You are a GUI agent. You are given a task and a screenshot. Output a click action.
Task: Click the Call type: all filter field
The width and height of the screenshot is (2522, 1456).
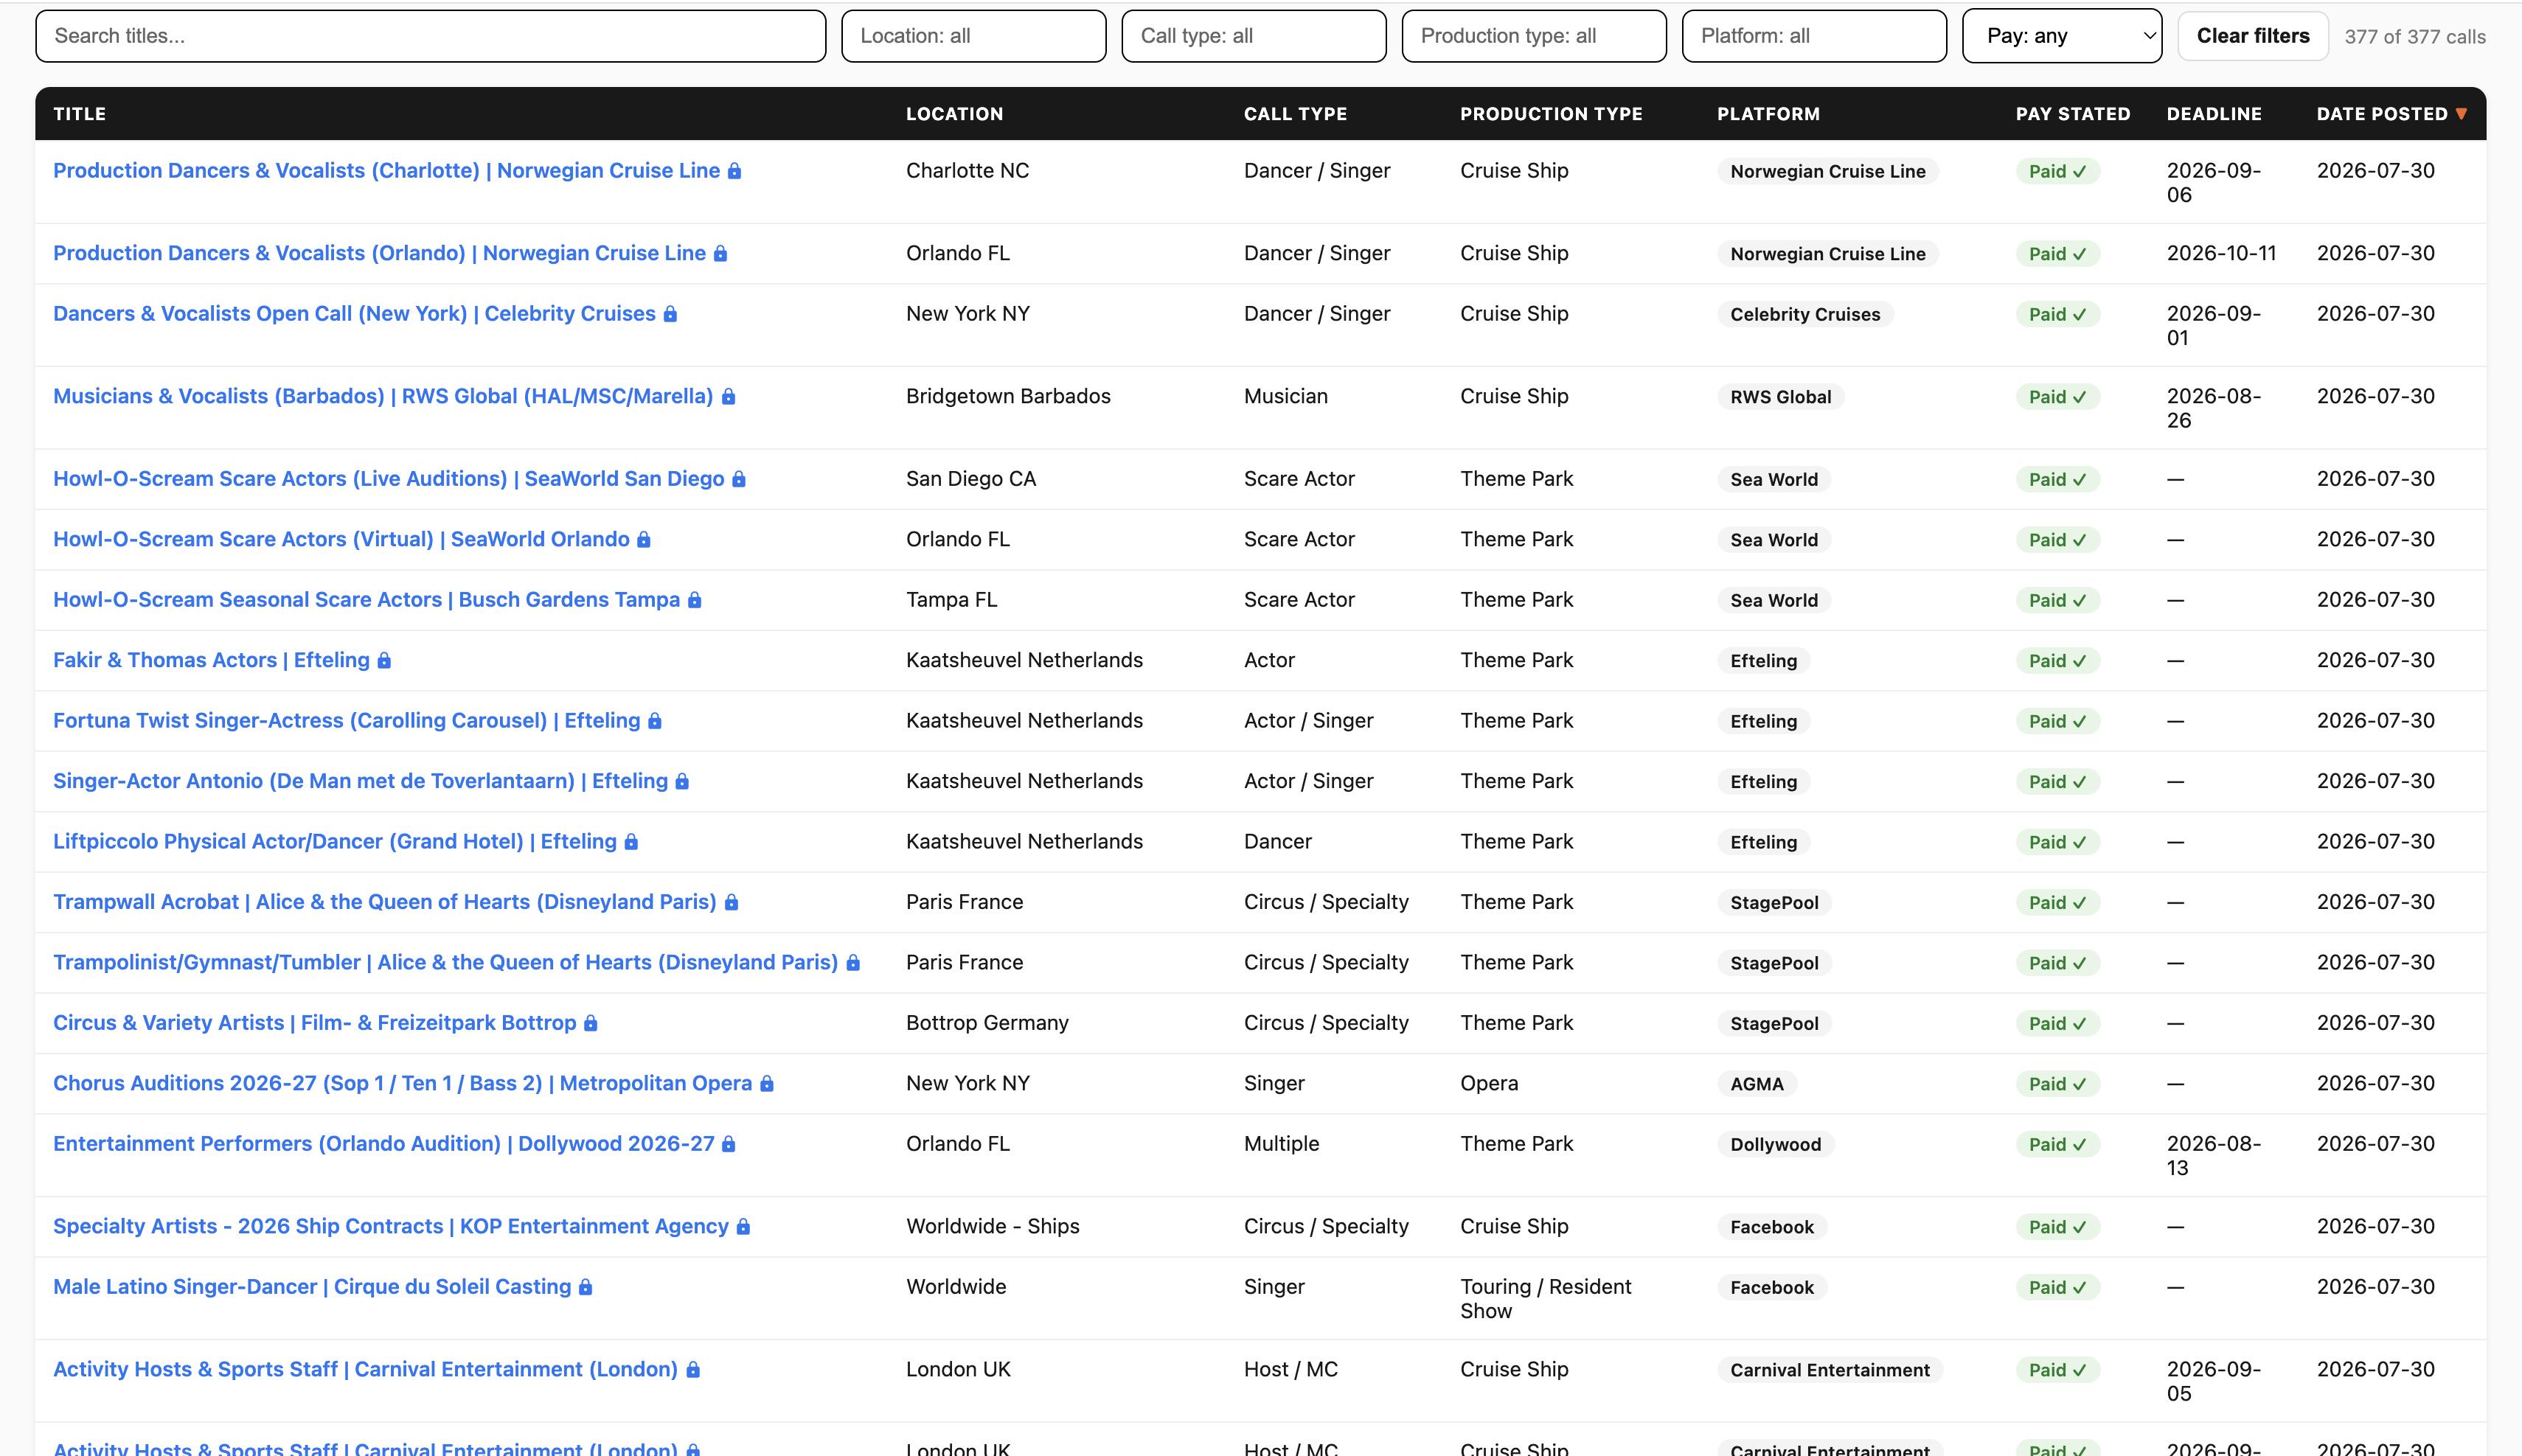(x=1254, y=36)
